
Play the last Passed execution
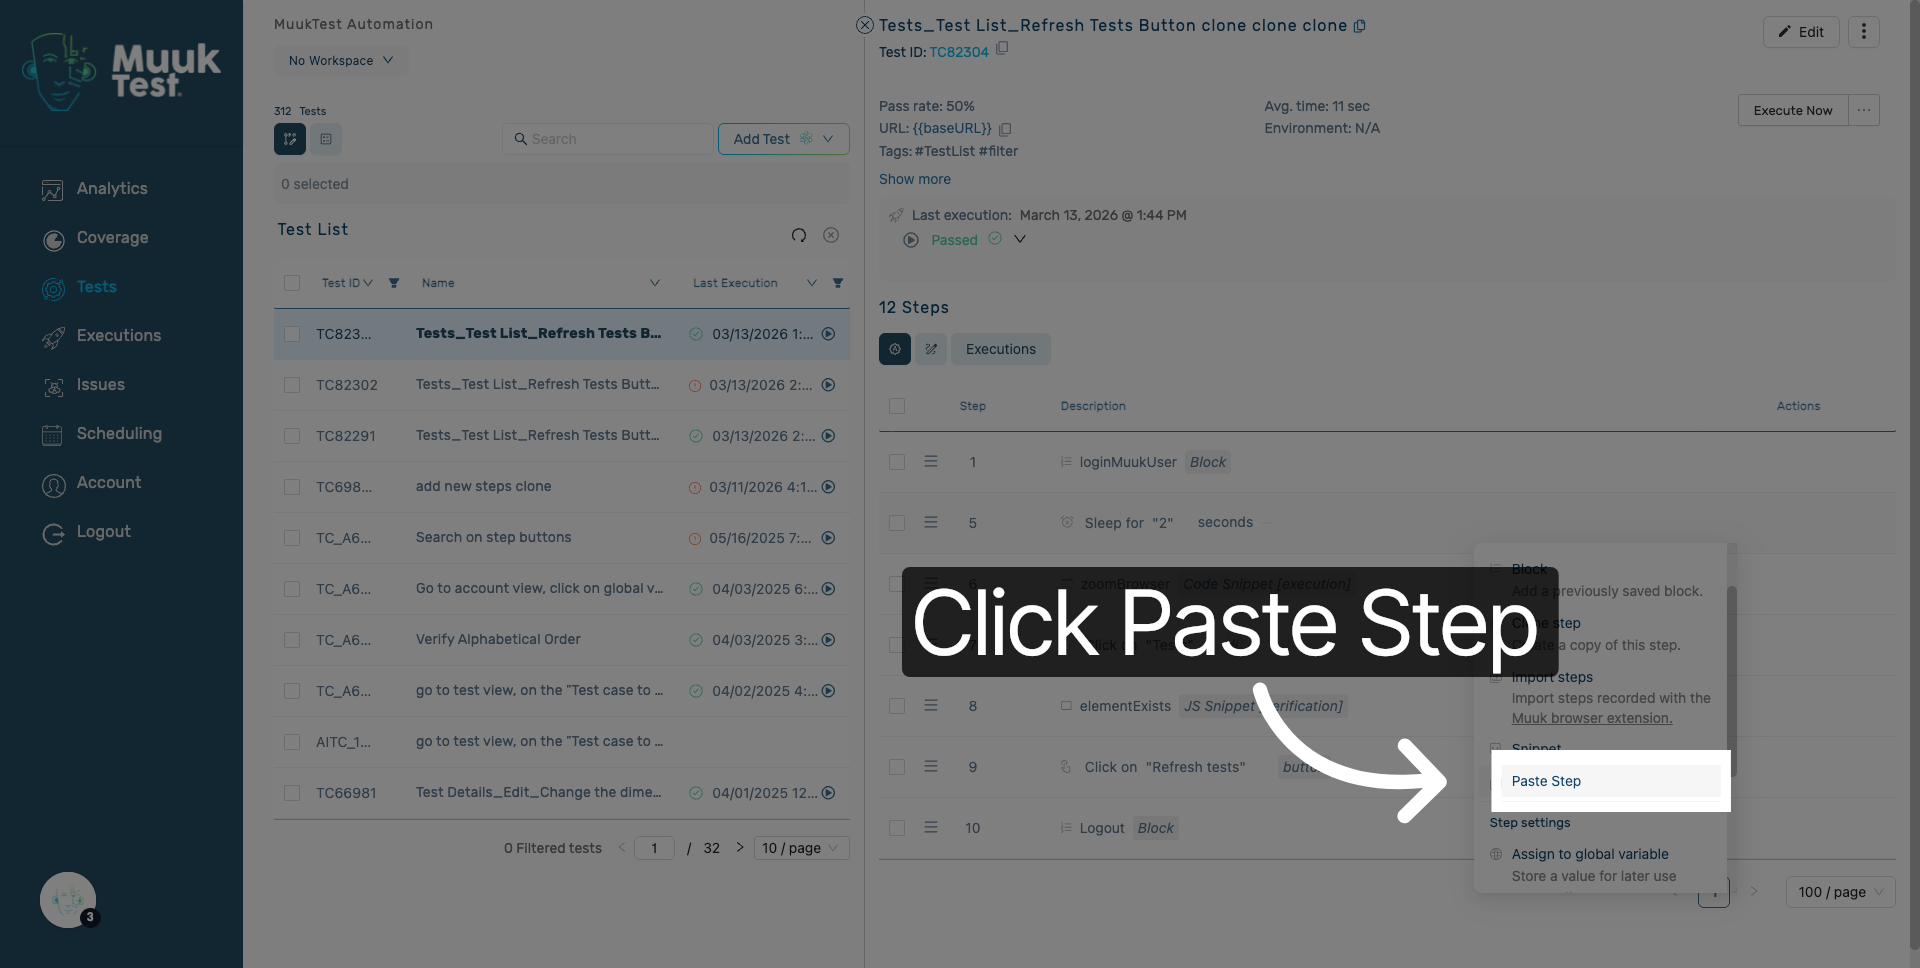(911, 240)
